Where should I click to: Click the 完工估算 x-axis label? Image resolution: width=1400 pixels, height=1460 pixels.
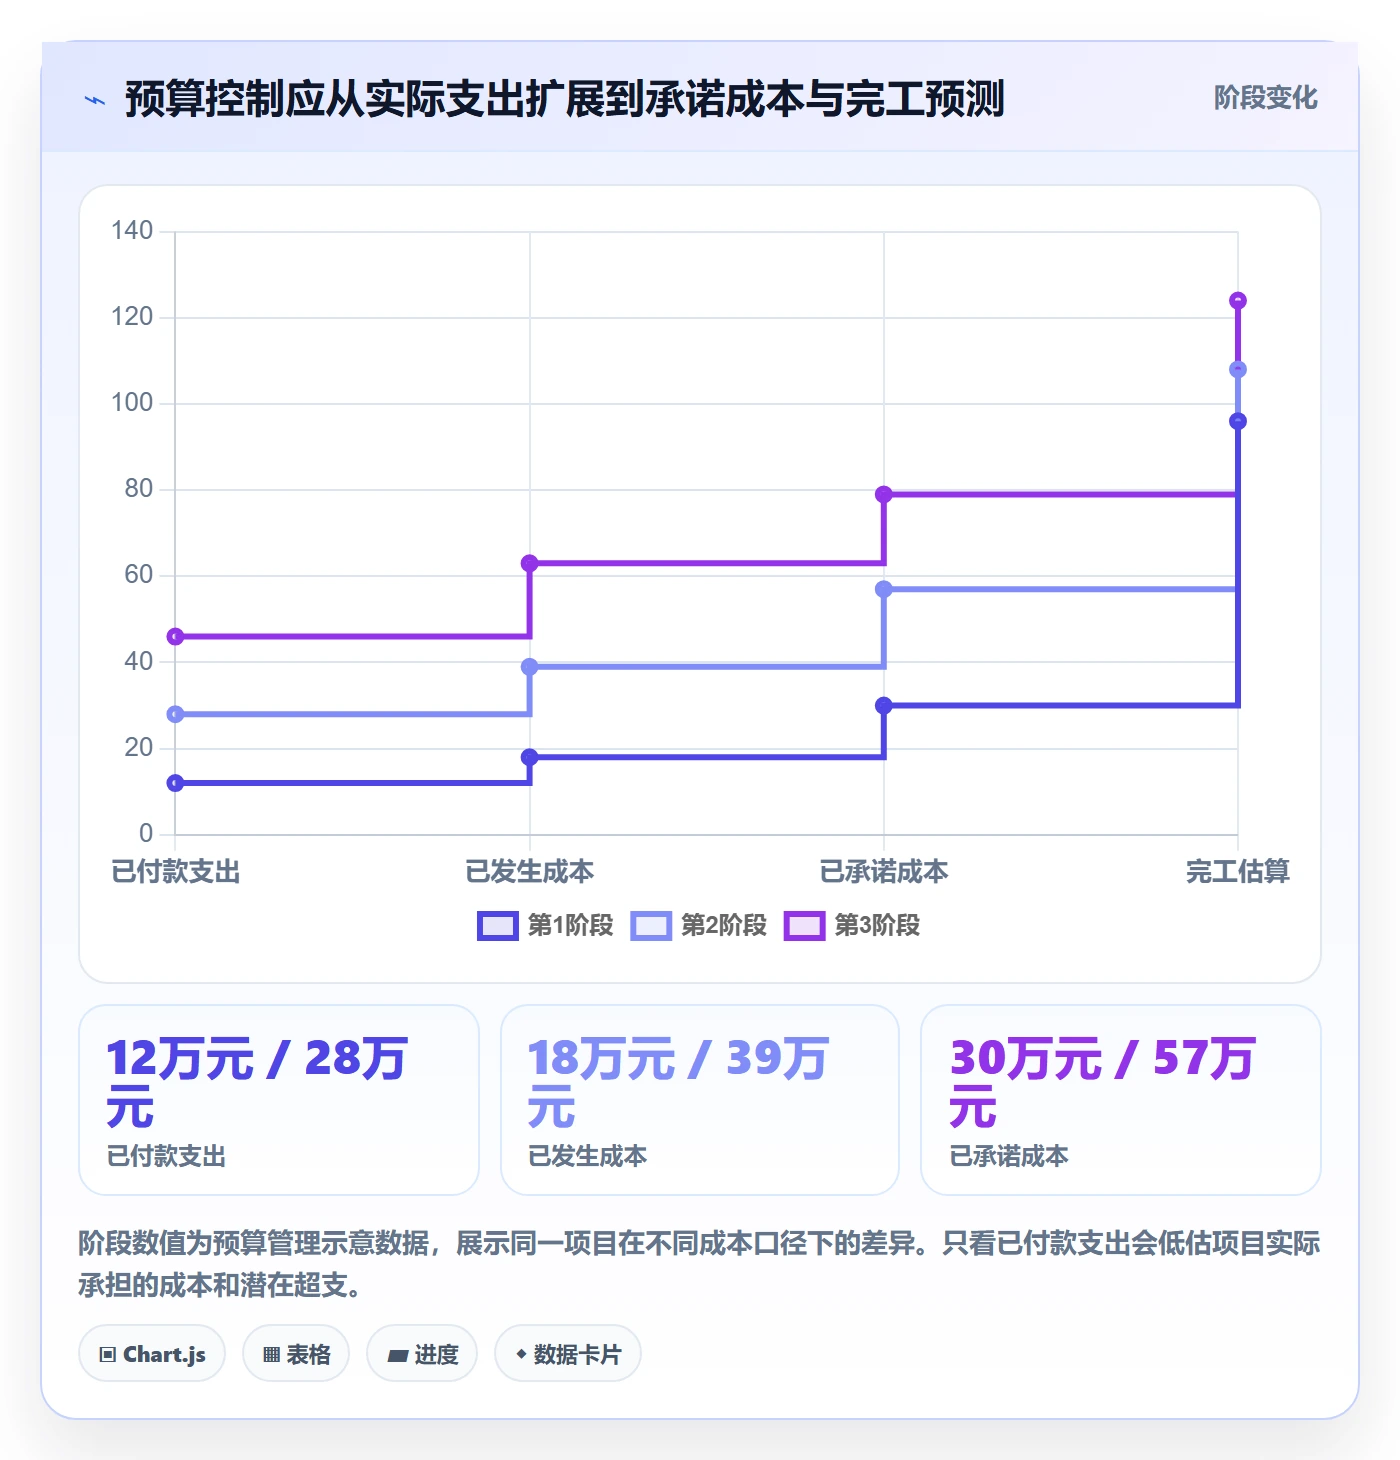[x=1238, y=872]
